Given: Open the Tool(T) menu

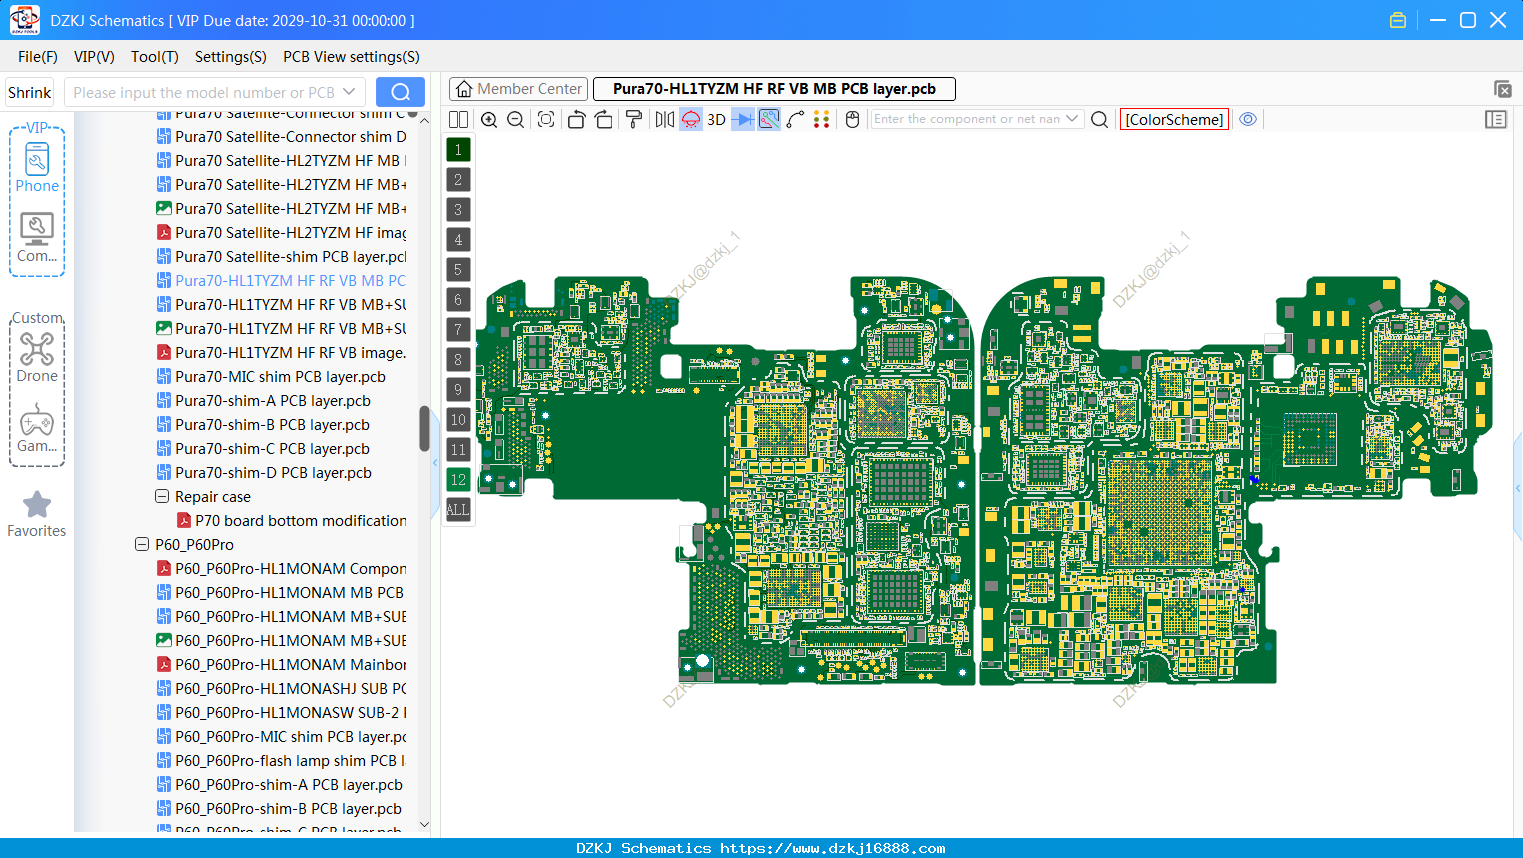Looking at the screenshot, I should (x=155, y=57).
